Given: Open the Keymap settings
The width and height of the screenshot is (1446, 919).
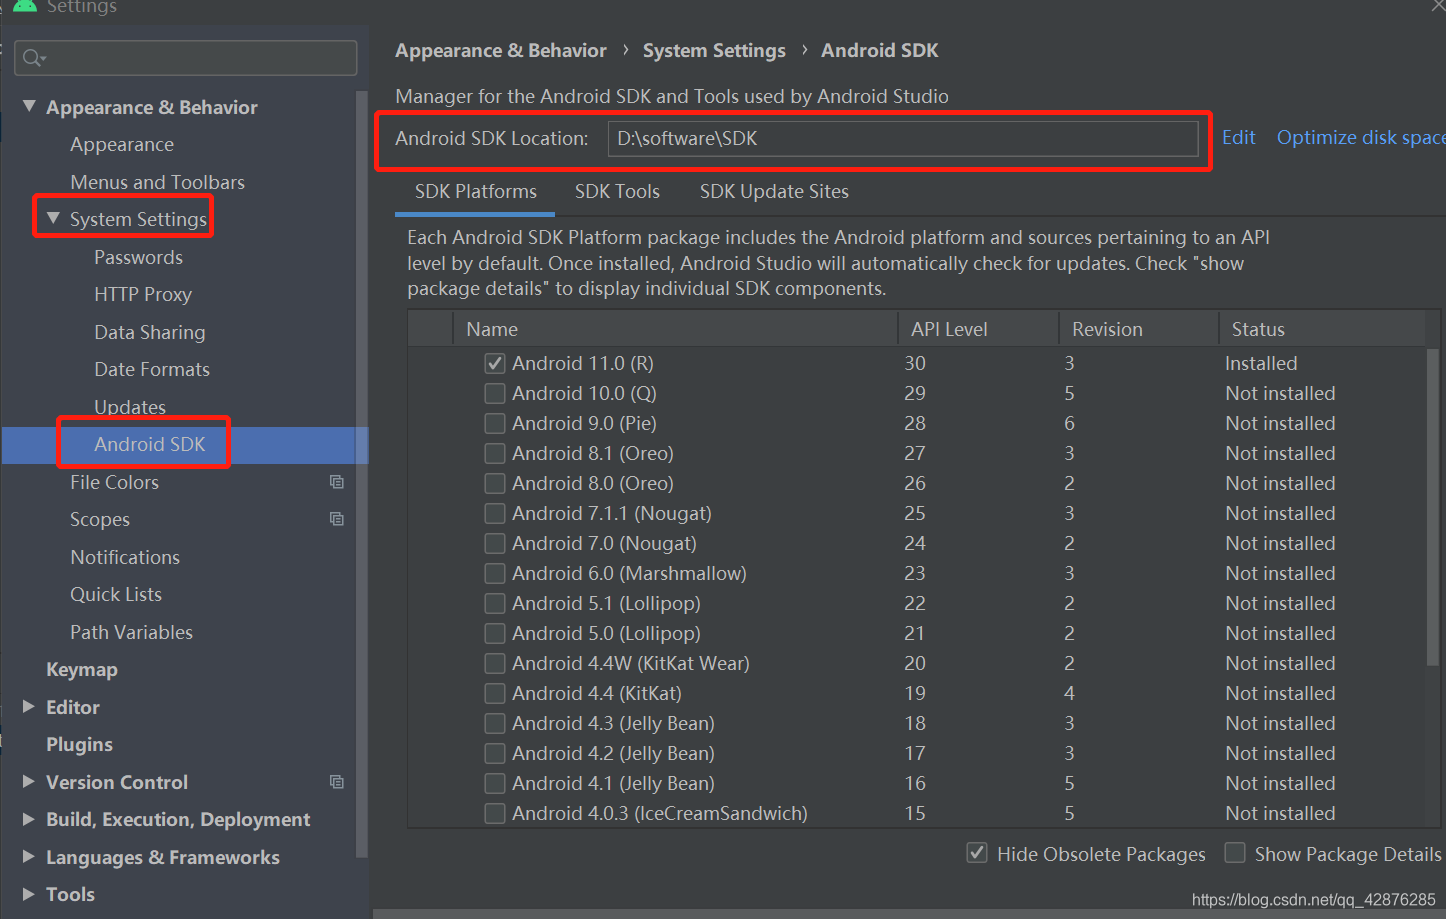Looking at the screenshot, I should click(x=82, y=670).
